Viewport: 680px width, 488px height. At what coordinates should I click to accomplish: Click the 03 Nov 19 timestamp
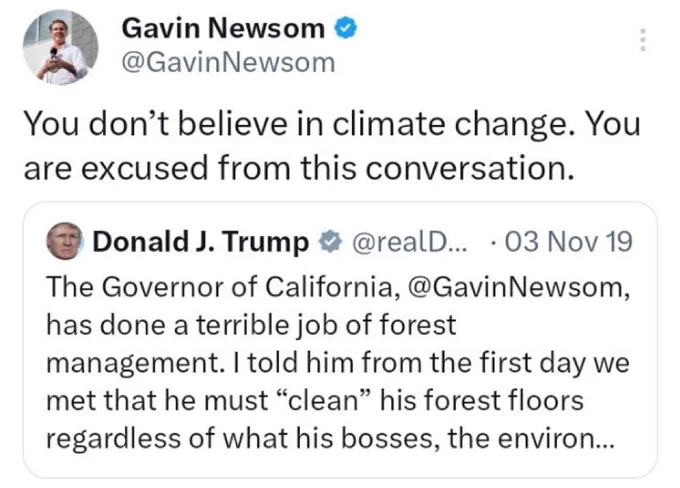pyautogui.click(x=568, y=242)
